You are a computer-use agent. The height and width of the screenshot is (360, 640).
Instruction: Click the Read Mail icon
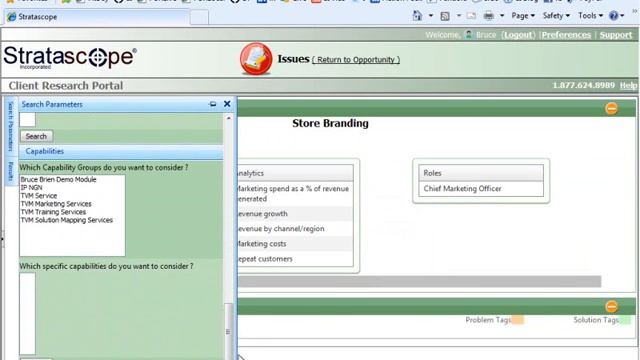471,16
